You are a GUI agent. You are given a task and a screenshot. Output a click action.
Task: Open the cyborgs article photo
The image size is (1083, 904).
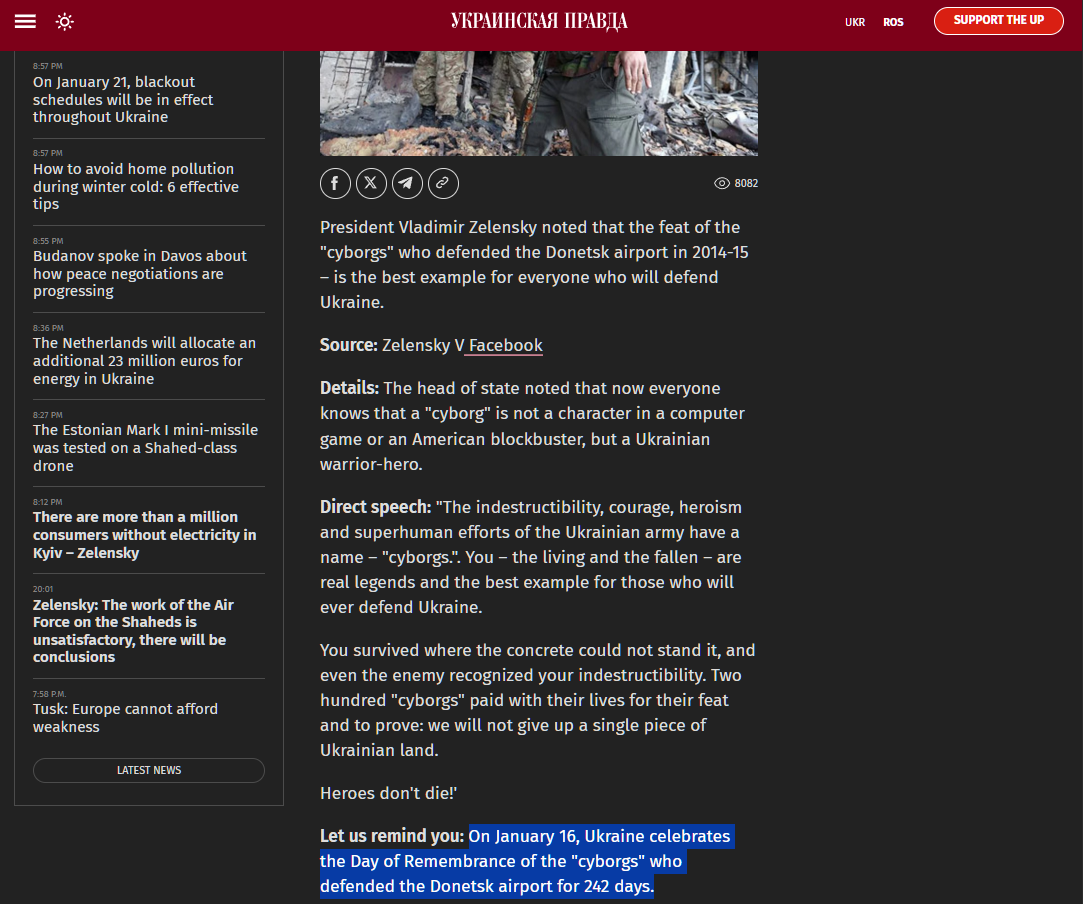point(539,103)
